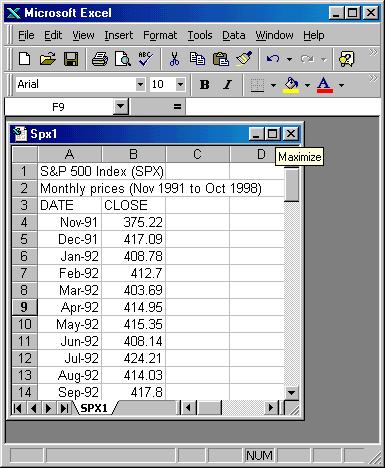The width and height of the screenshot is (385, 468).
Task: Open the Data menu
Action: (234, 35)
